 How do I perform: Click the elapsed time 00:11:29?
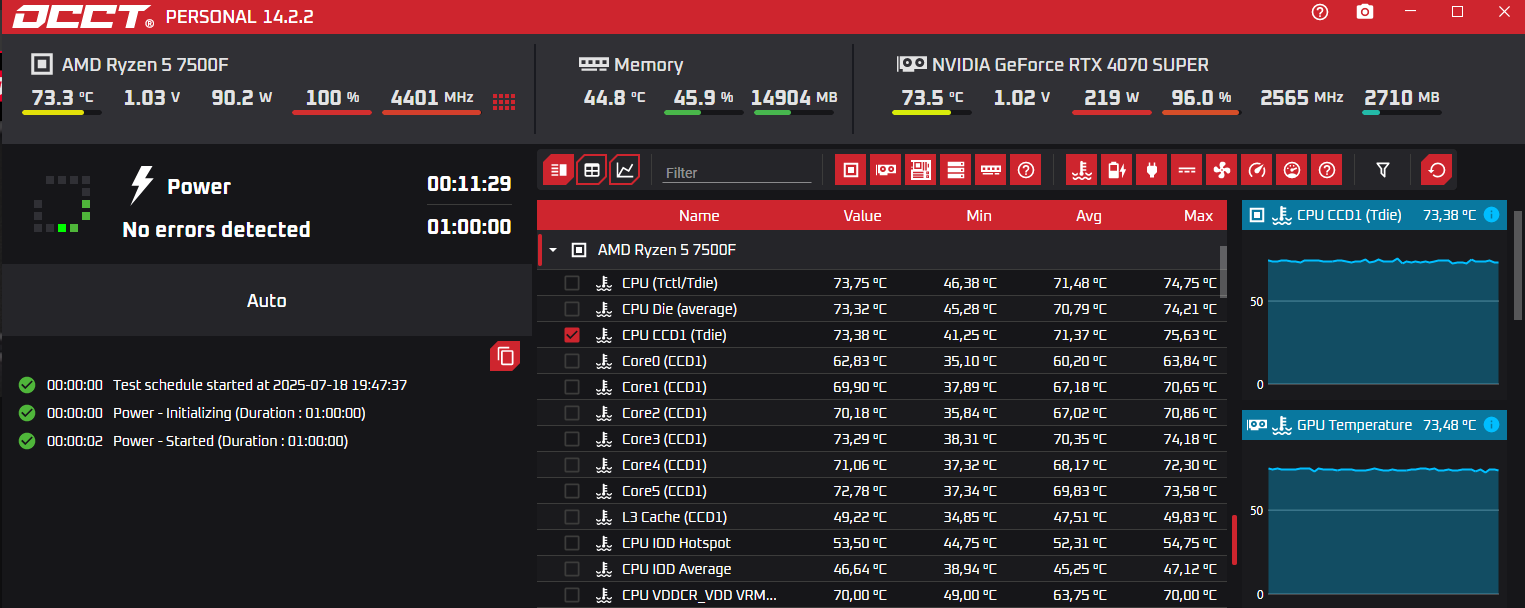[469, 184]
